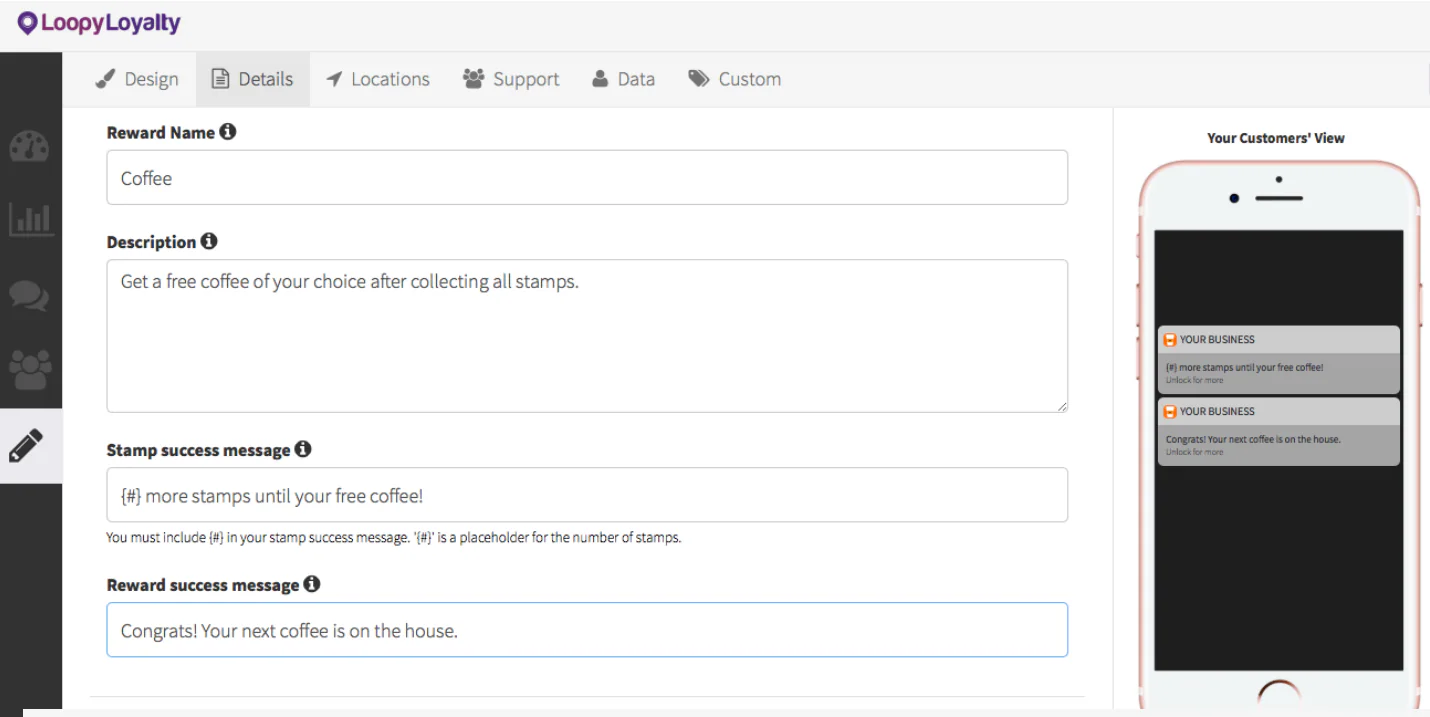Go to the Support tab
1430x717 pixels.
511,79
